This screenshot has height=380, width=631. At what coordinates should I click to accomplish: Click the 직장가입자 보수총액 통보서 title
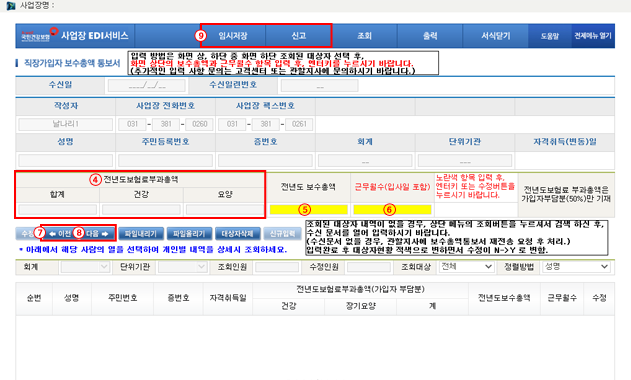(72, 63)
